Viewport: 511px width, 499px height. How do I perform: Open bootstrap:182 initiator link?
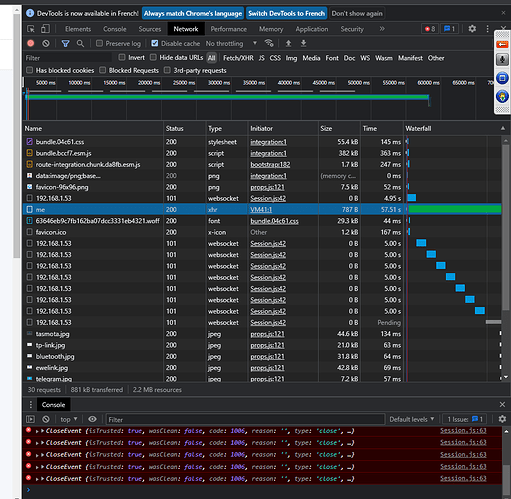pyautogui.click(x=270, y=165)
